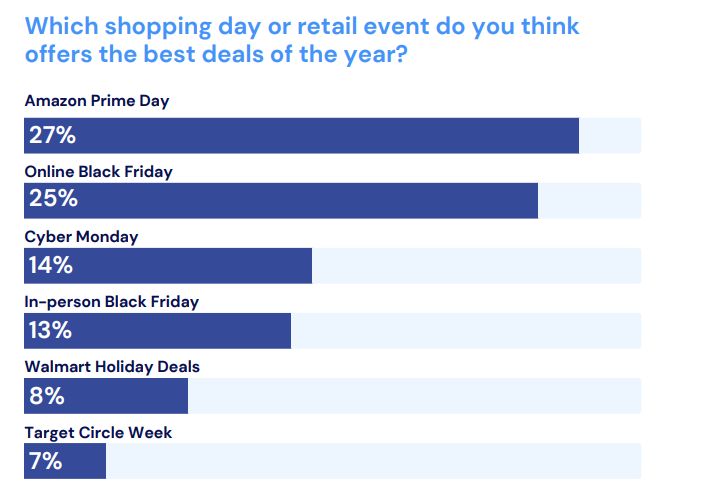Click the Target Circle Week label
708x498 pixels.
pyautogui.click(x=98, y=432)
